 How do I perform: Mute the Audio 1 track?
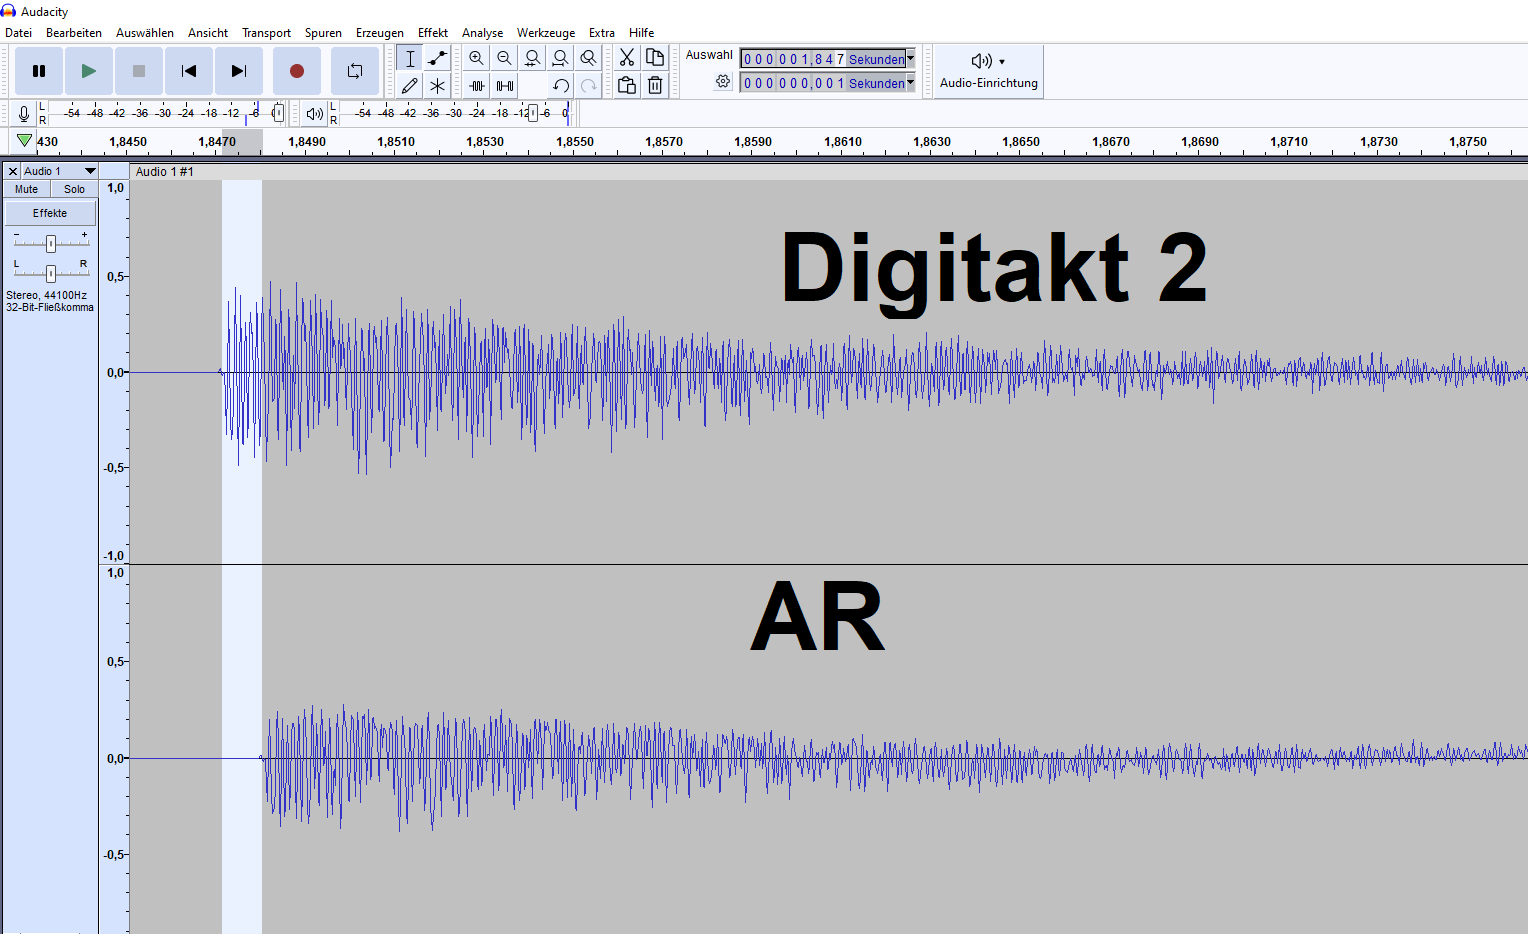tap(27, 189)
